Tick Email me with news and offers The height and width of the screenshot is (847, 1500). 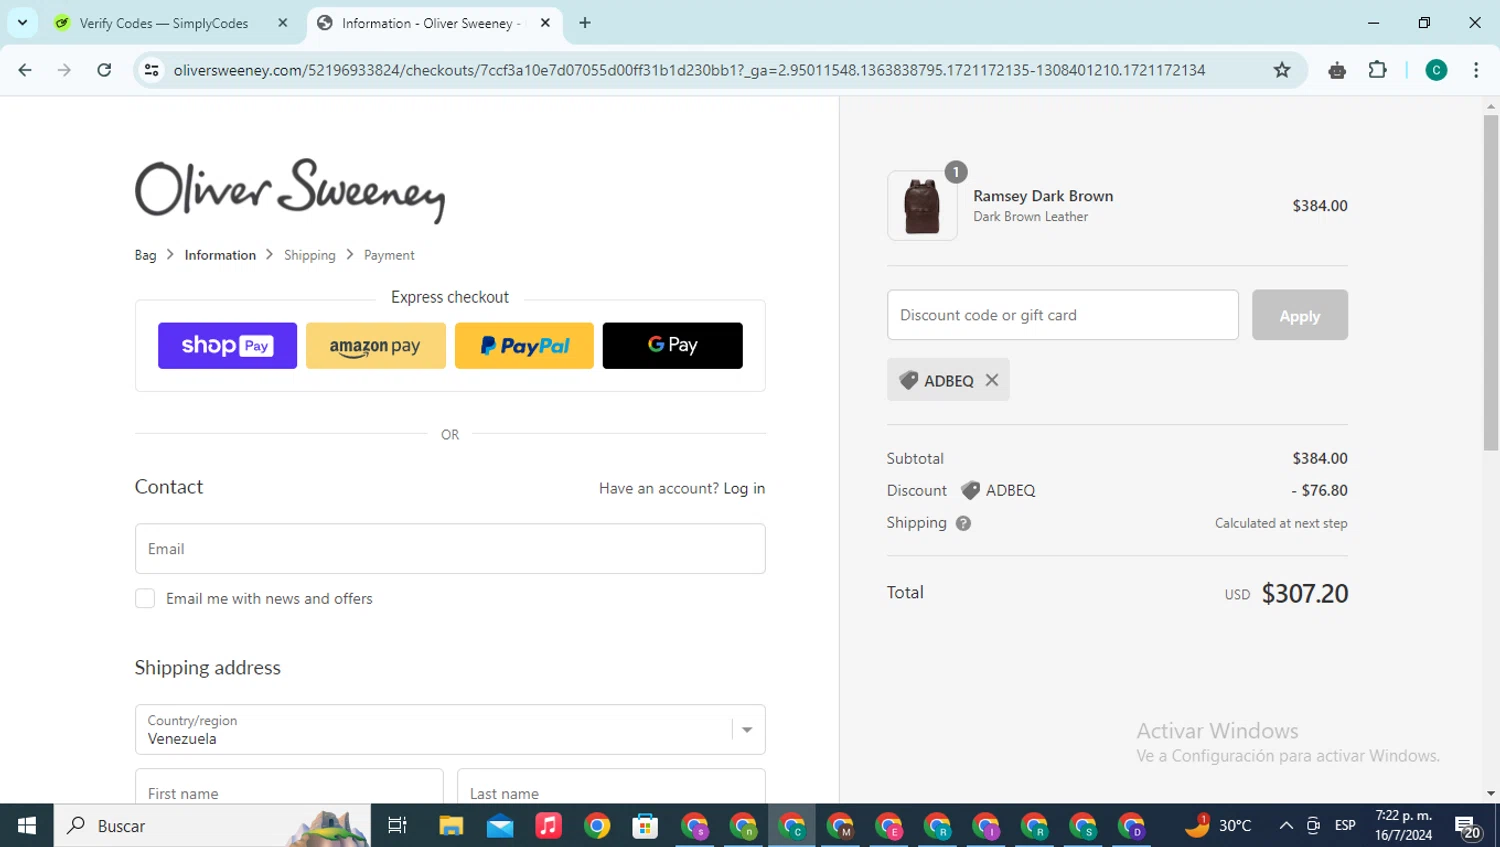pos(145,598)
